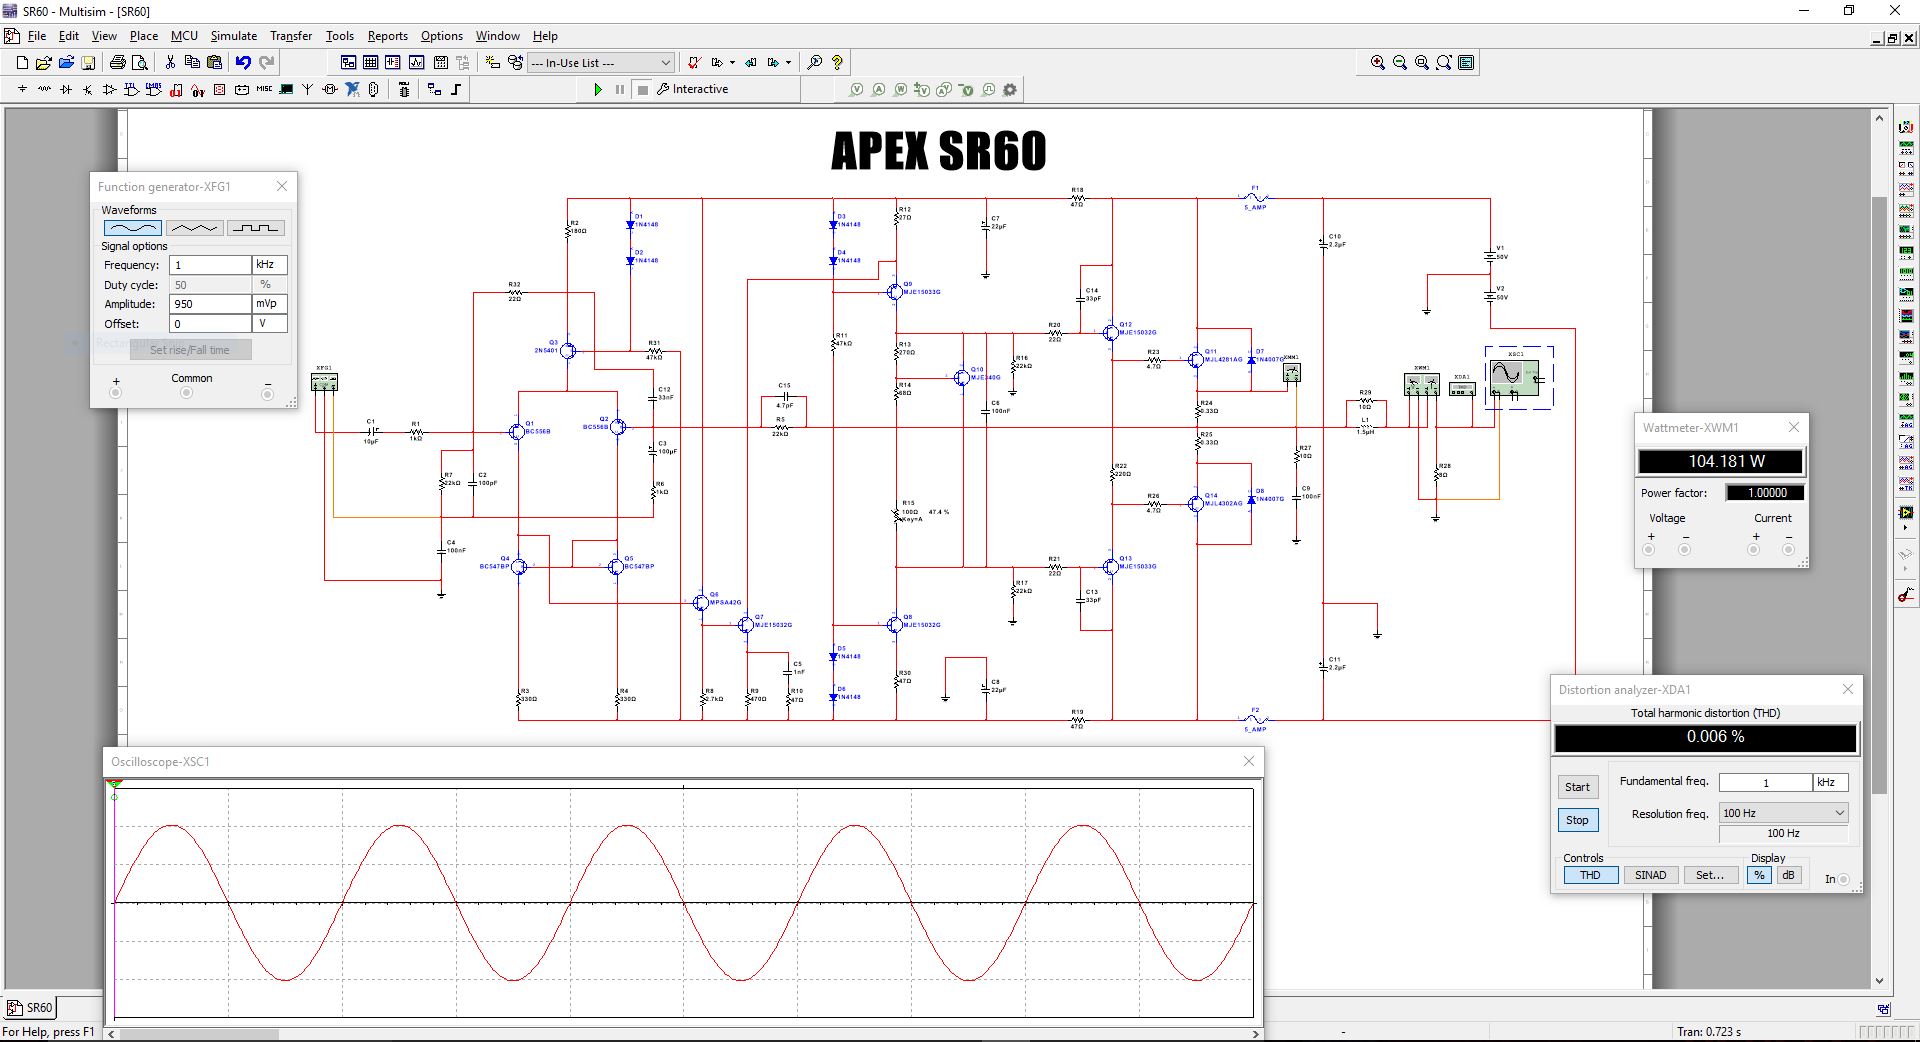This screenshot has height=1042, width=1920.
Task: Click the Zoom out magnifier icon
Action: (1400, 62)
